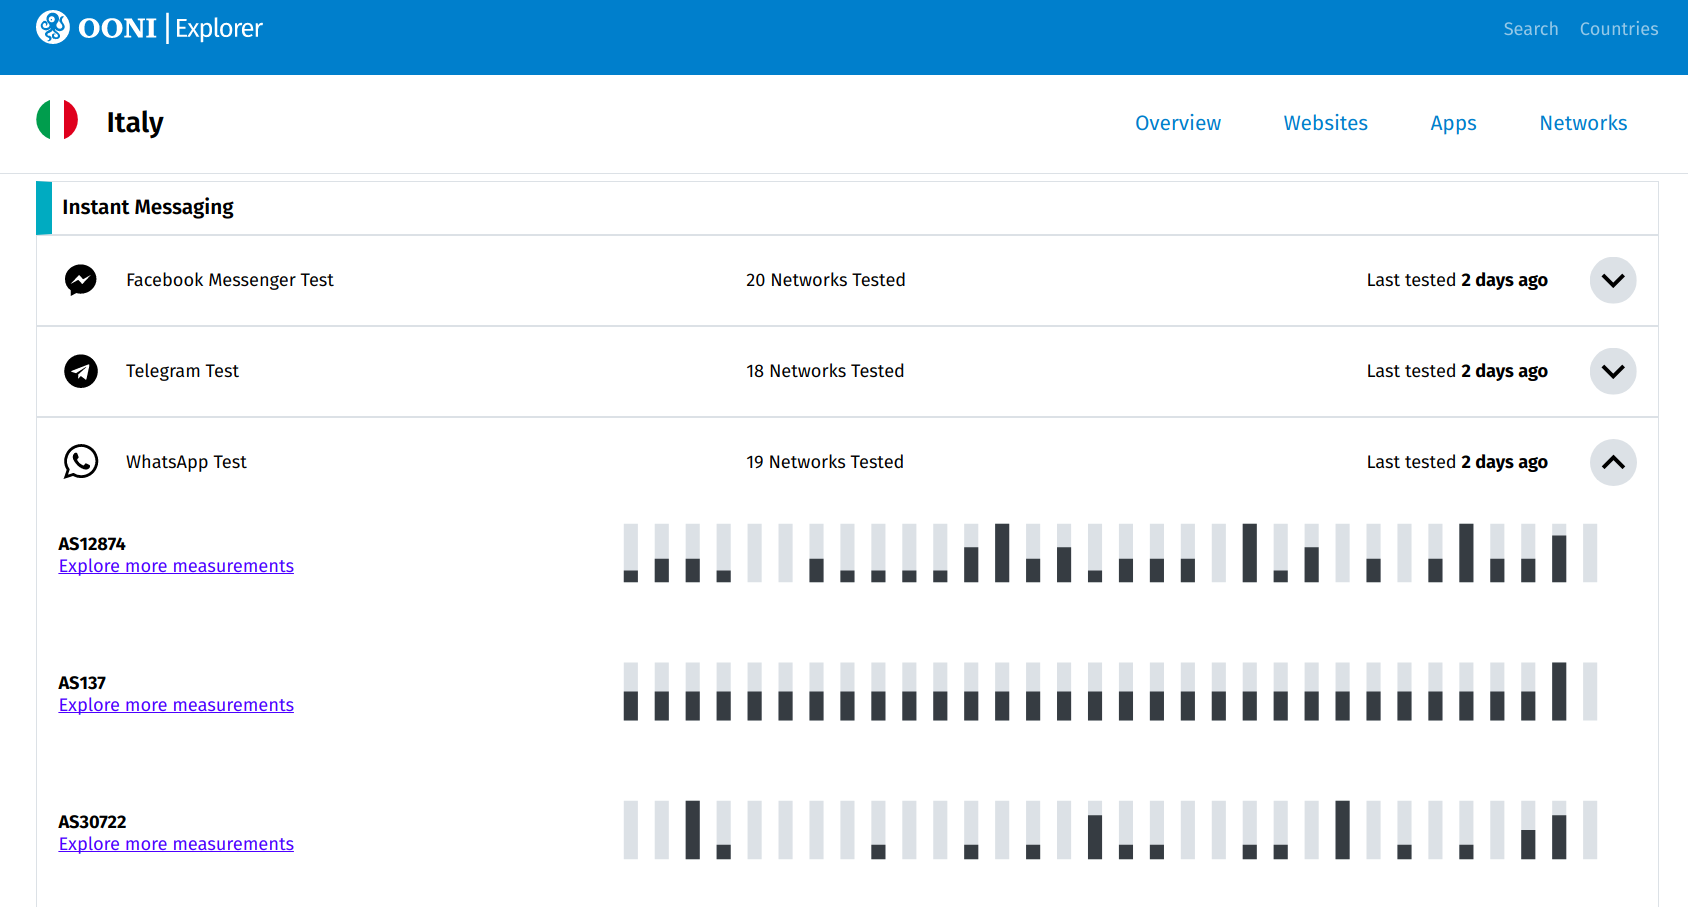Open the Search page
1688x907 pixels.
point(1530,29)
